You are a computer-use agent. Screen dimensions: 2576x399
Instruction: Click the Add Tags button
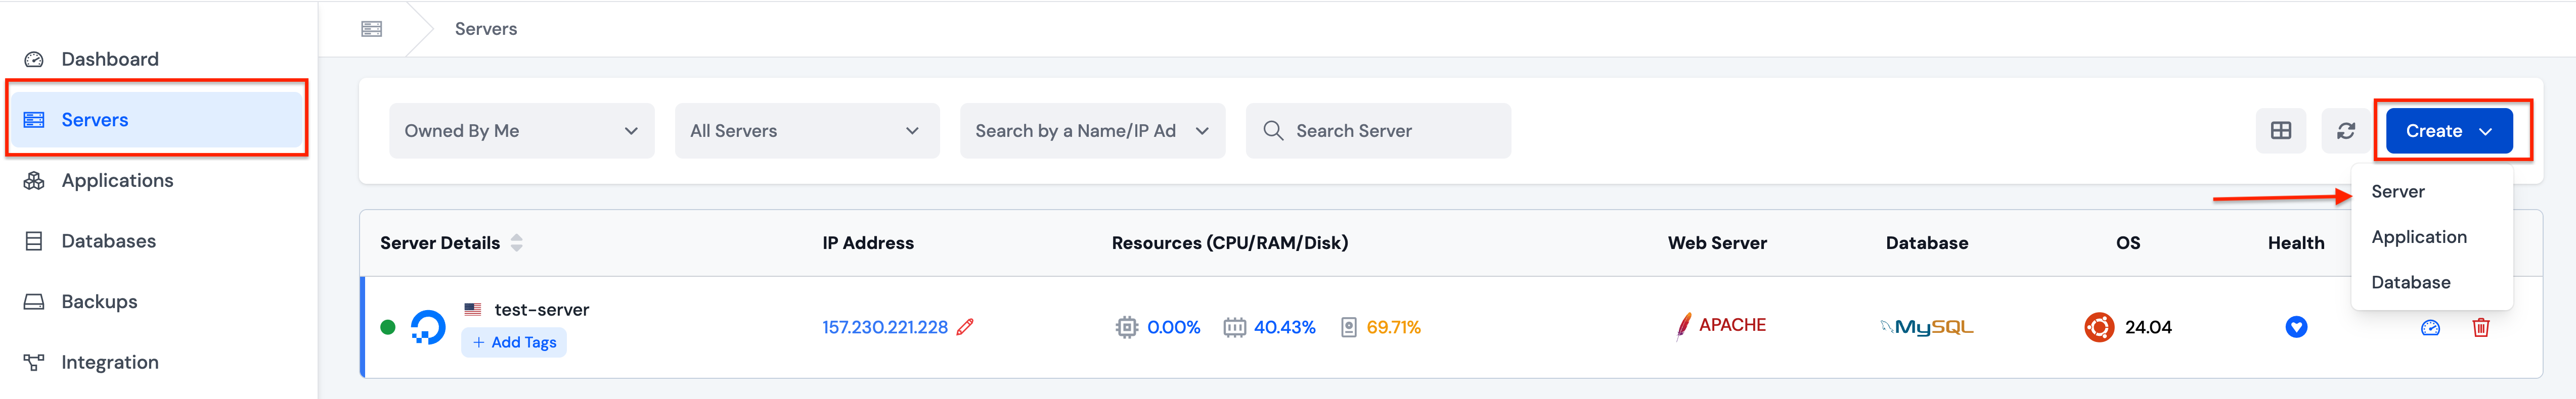pos(514,342)
